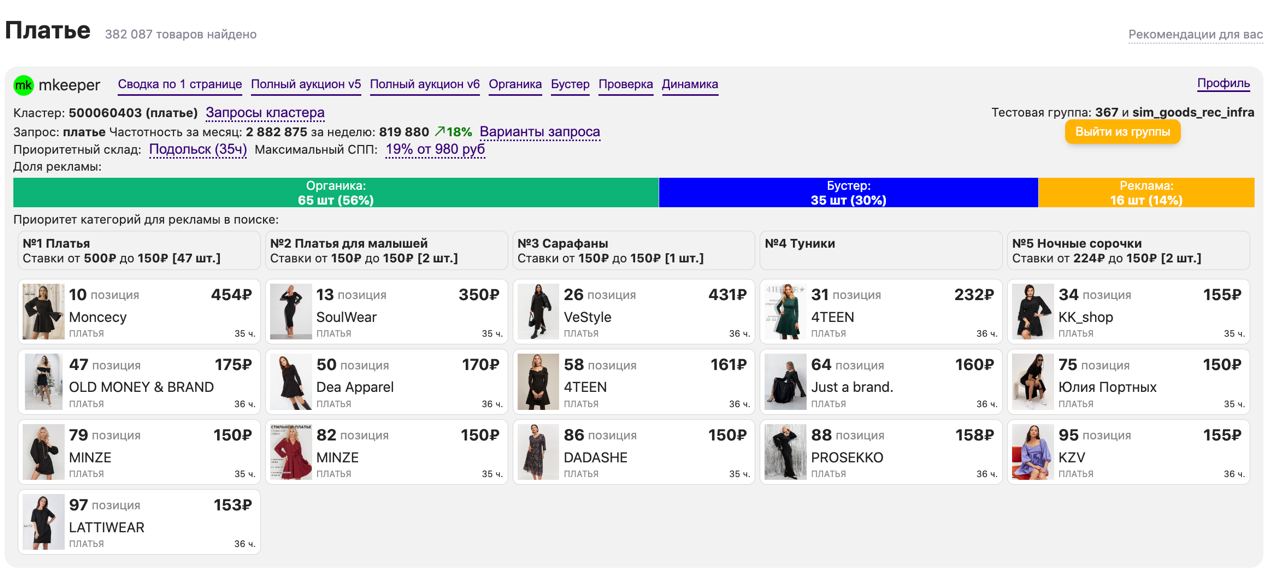Open the Бустер tab
The height and width of the screenshot is (574, 1280).
pos(570,85)
